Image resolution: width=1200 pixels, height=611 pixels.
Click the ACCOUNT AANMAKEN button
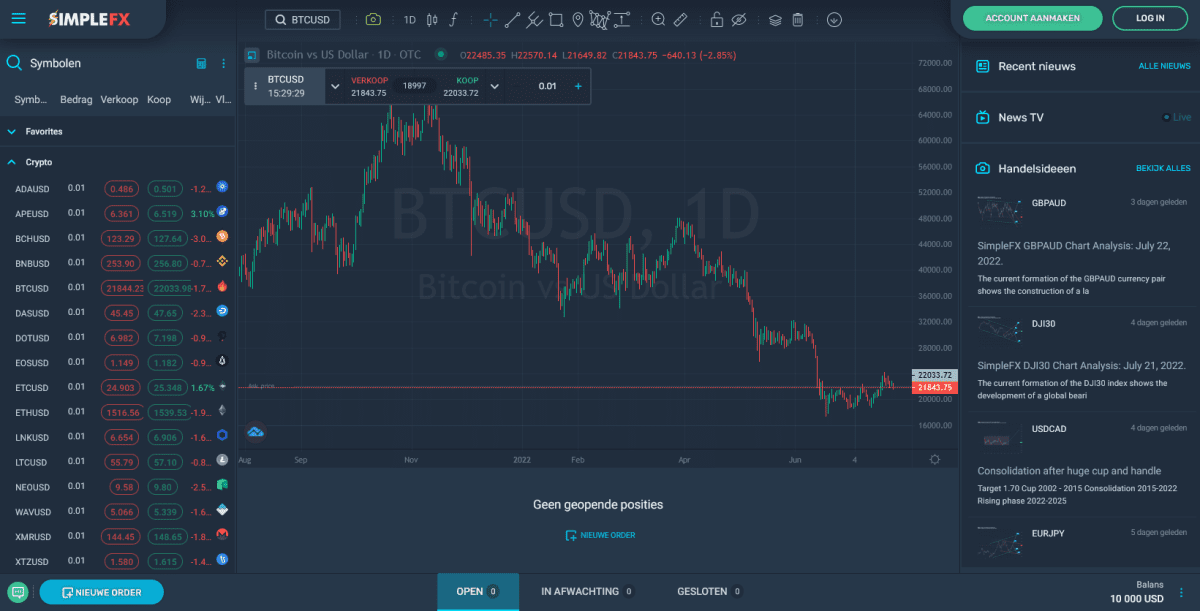click(1033, 18)
